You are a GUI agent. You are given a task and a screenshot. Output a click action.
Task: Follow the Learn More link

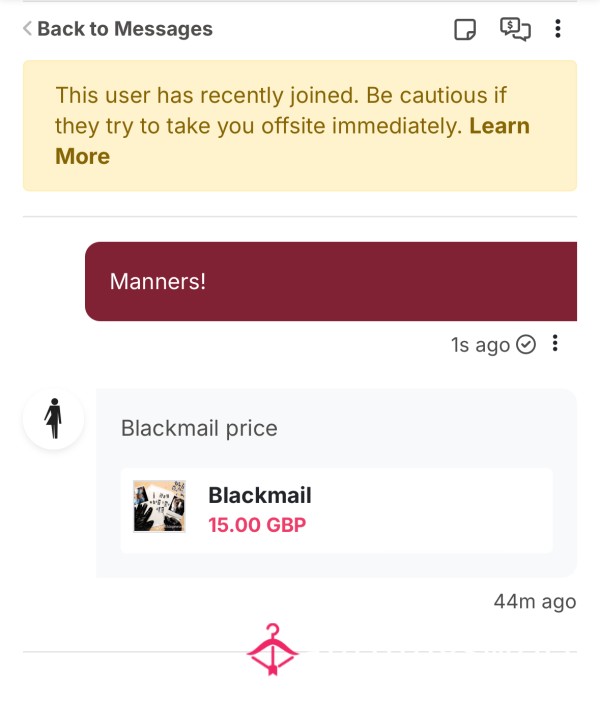tap(292, 141)
